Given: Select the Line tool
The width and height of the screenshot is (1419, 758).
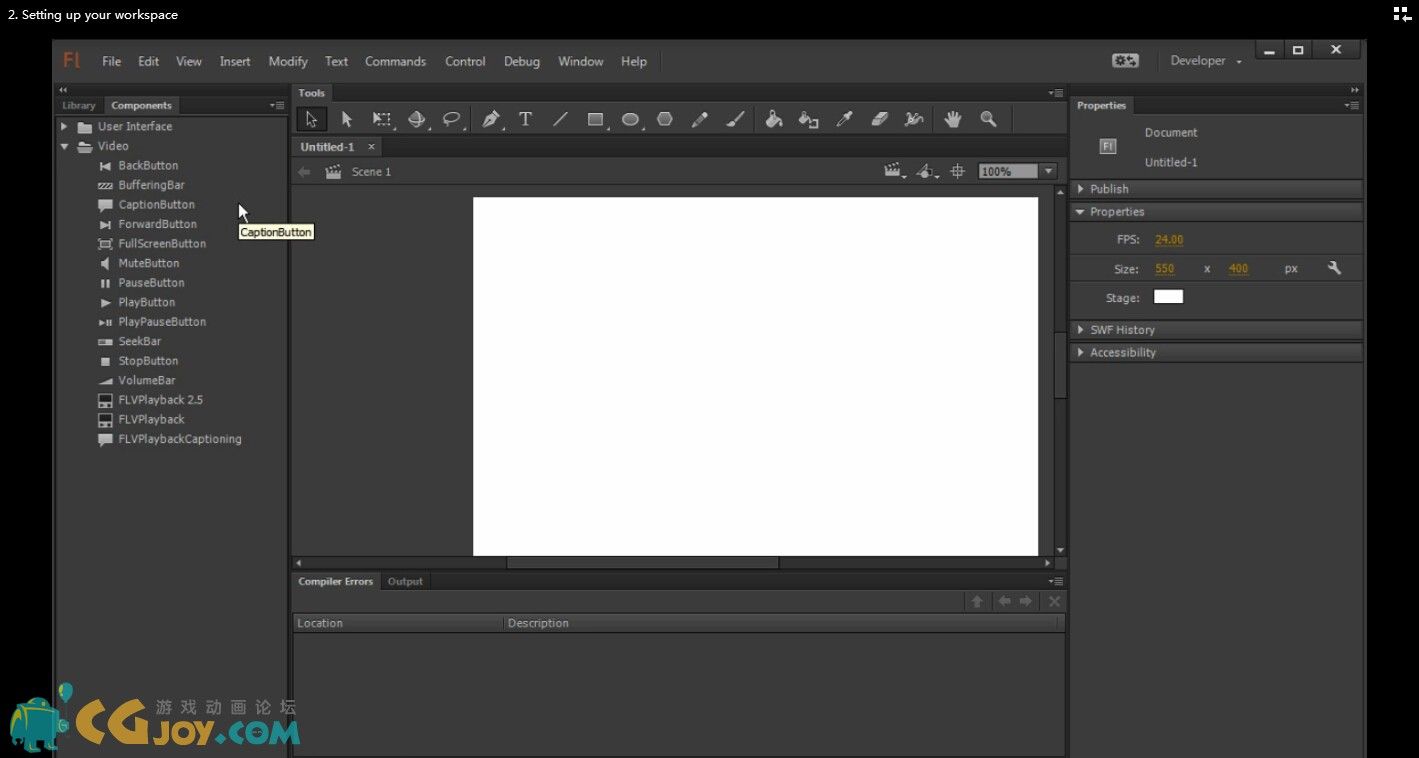Looking at the screenshot, I should pos(560,119).
